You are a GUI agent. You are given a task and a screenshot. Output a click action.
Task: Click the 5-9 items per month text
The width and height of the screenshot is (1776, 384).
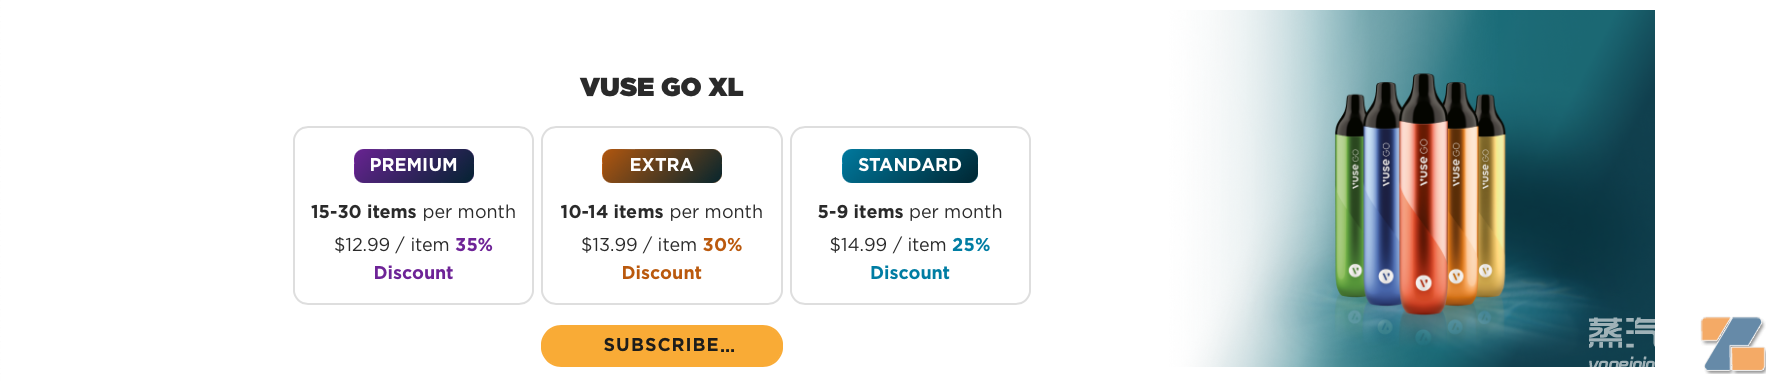click(910, 212)
